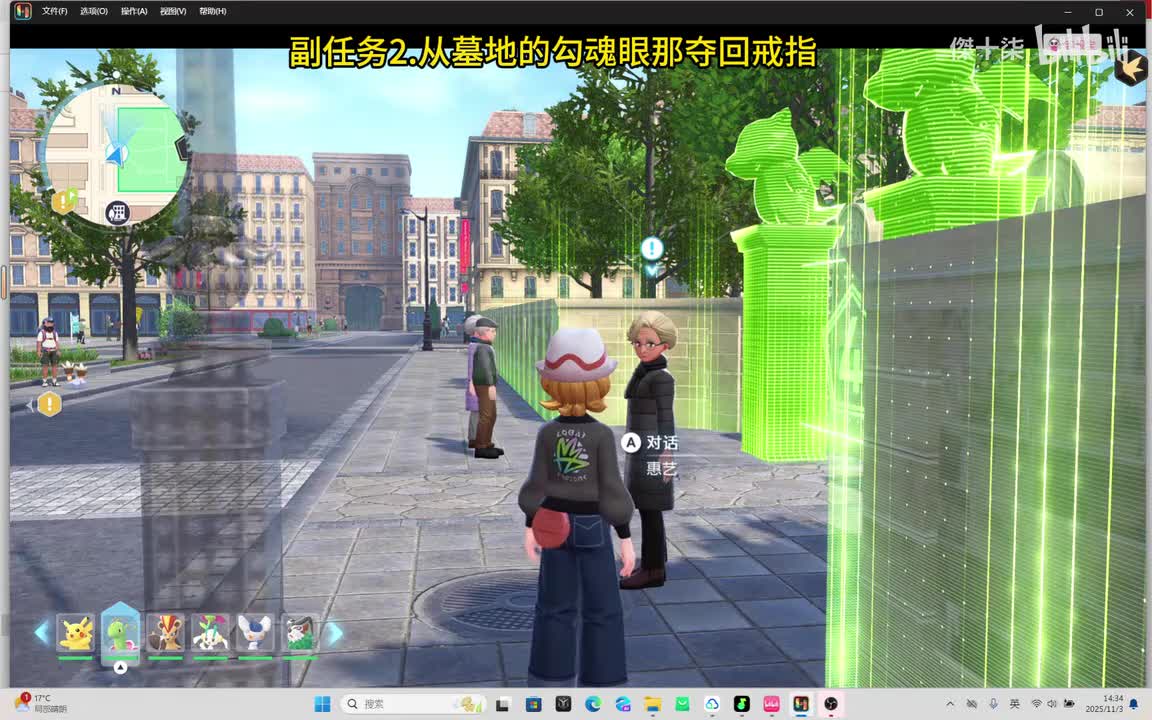Screen dimensions: 1152x720
Task: Open the Windows Start menu
Action: 322,704
